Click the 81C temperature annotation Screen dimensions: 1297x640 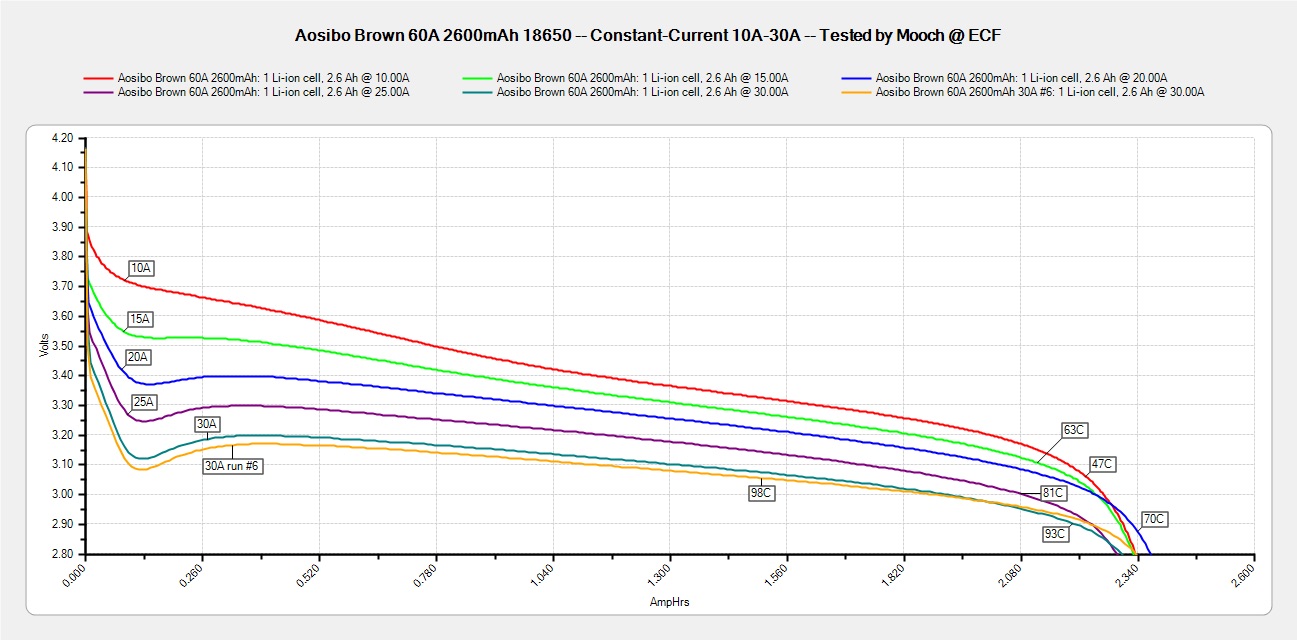1052,493
